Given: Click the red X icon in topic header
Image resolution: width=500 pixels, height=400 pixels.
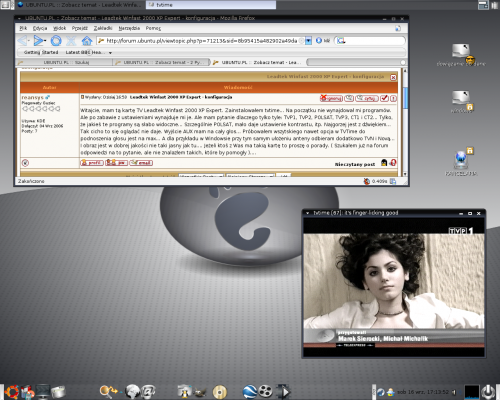Looking at the screenshot, I should [393, 77].
